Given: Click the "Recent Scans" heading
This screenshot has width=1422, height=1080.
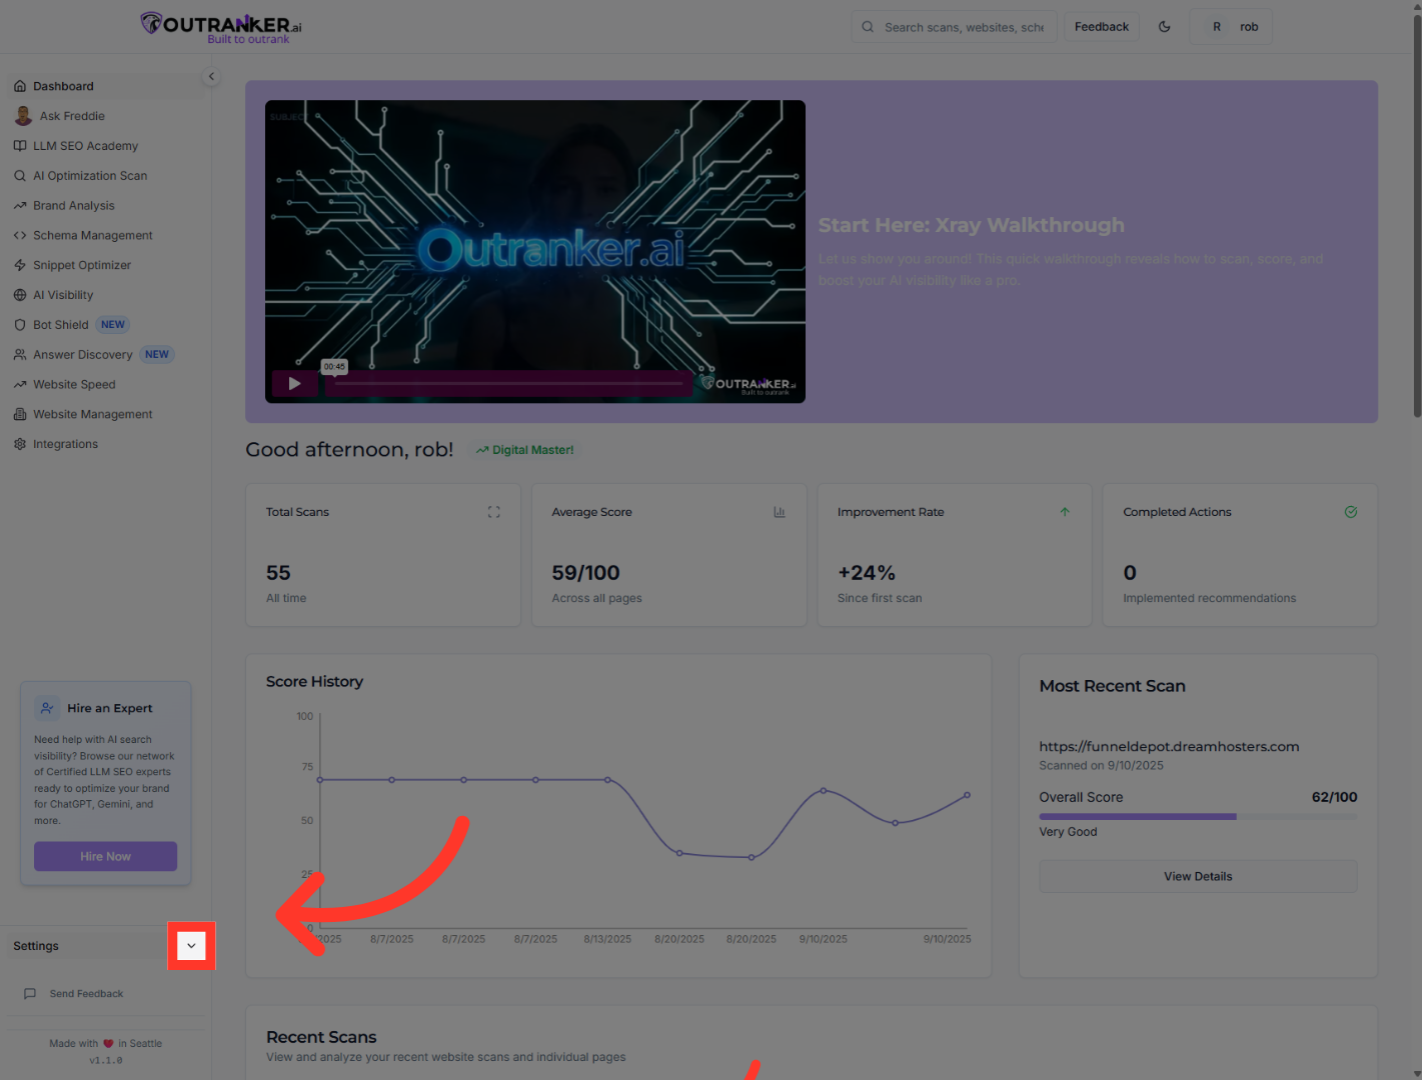Looking at the screenshot, I should point(321,1037).
